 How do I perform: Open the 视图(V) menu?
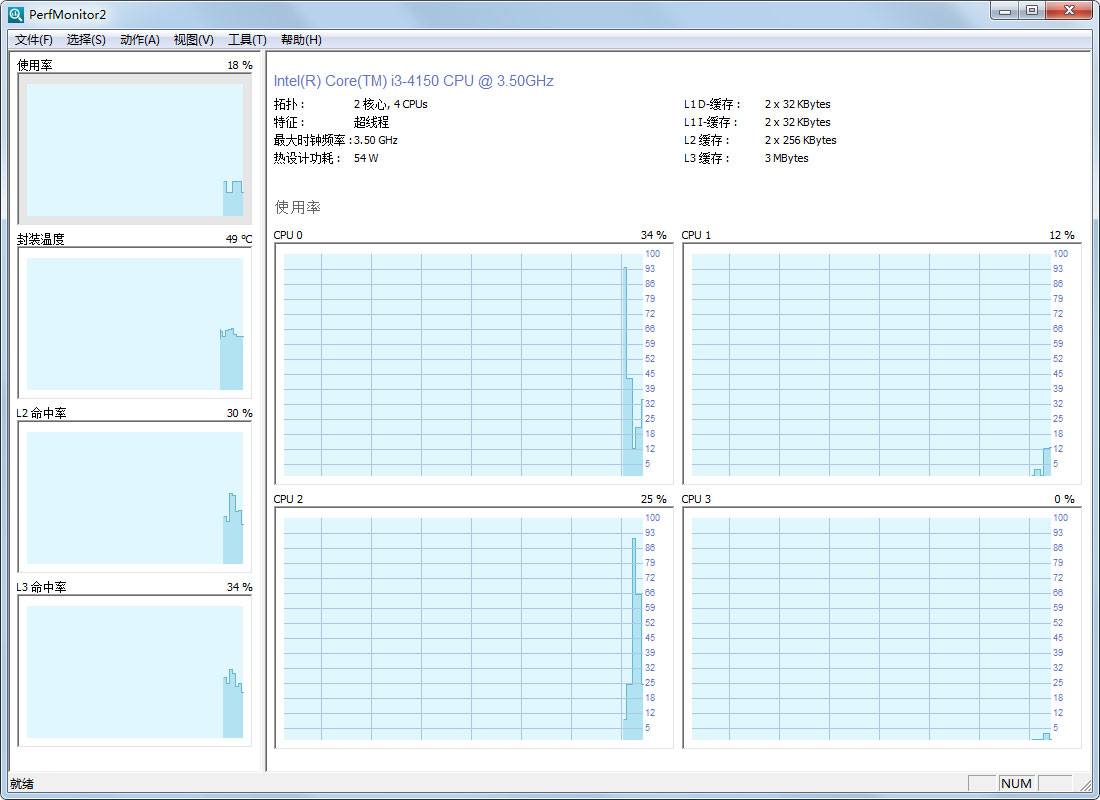[x=193, y=40]
